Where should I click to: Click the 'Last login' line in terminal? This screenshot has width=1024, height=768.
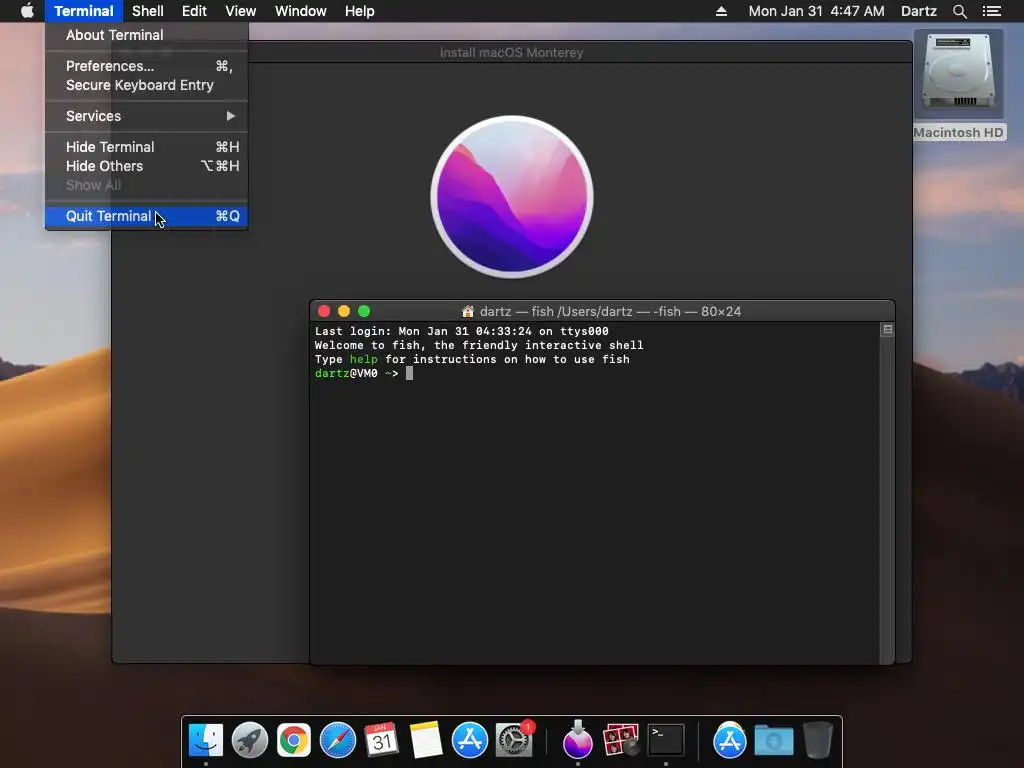[x=462, y=331]
